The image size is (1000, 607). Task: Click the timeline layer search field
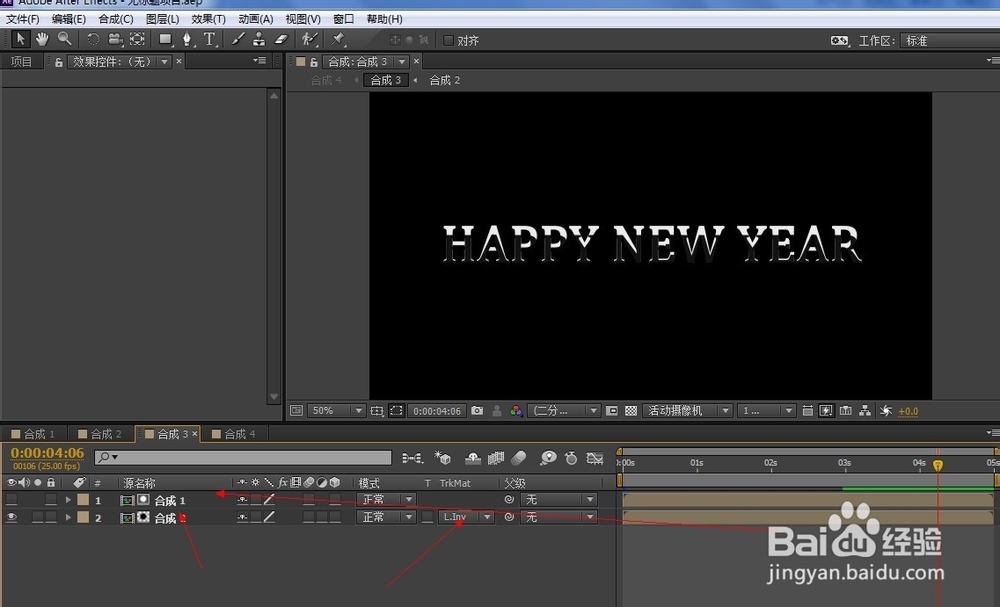(243, 457)
